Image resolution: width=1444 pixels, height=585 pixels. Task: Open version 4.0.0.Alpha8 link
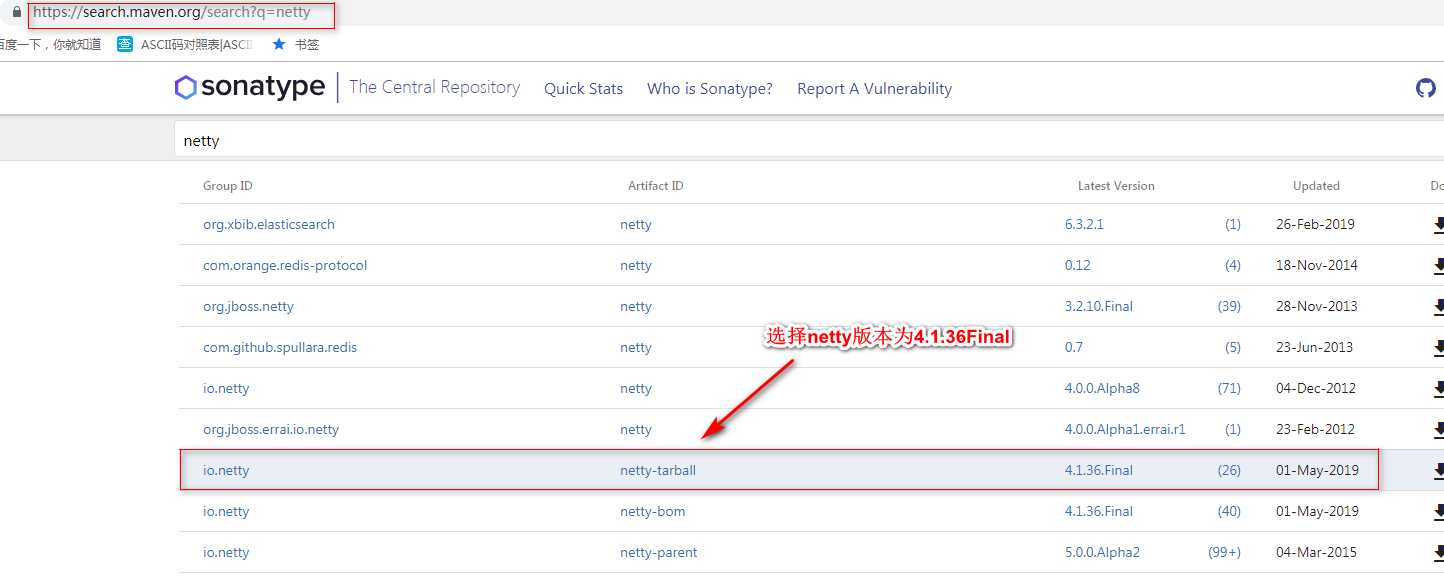(x=1102, y=388)
